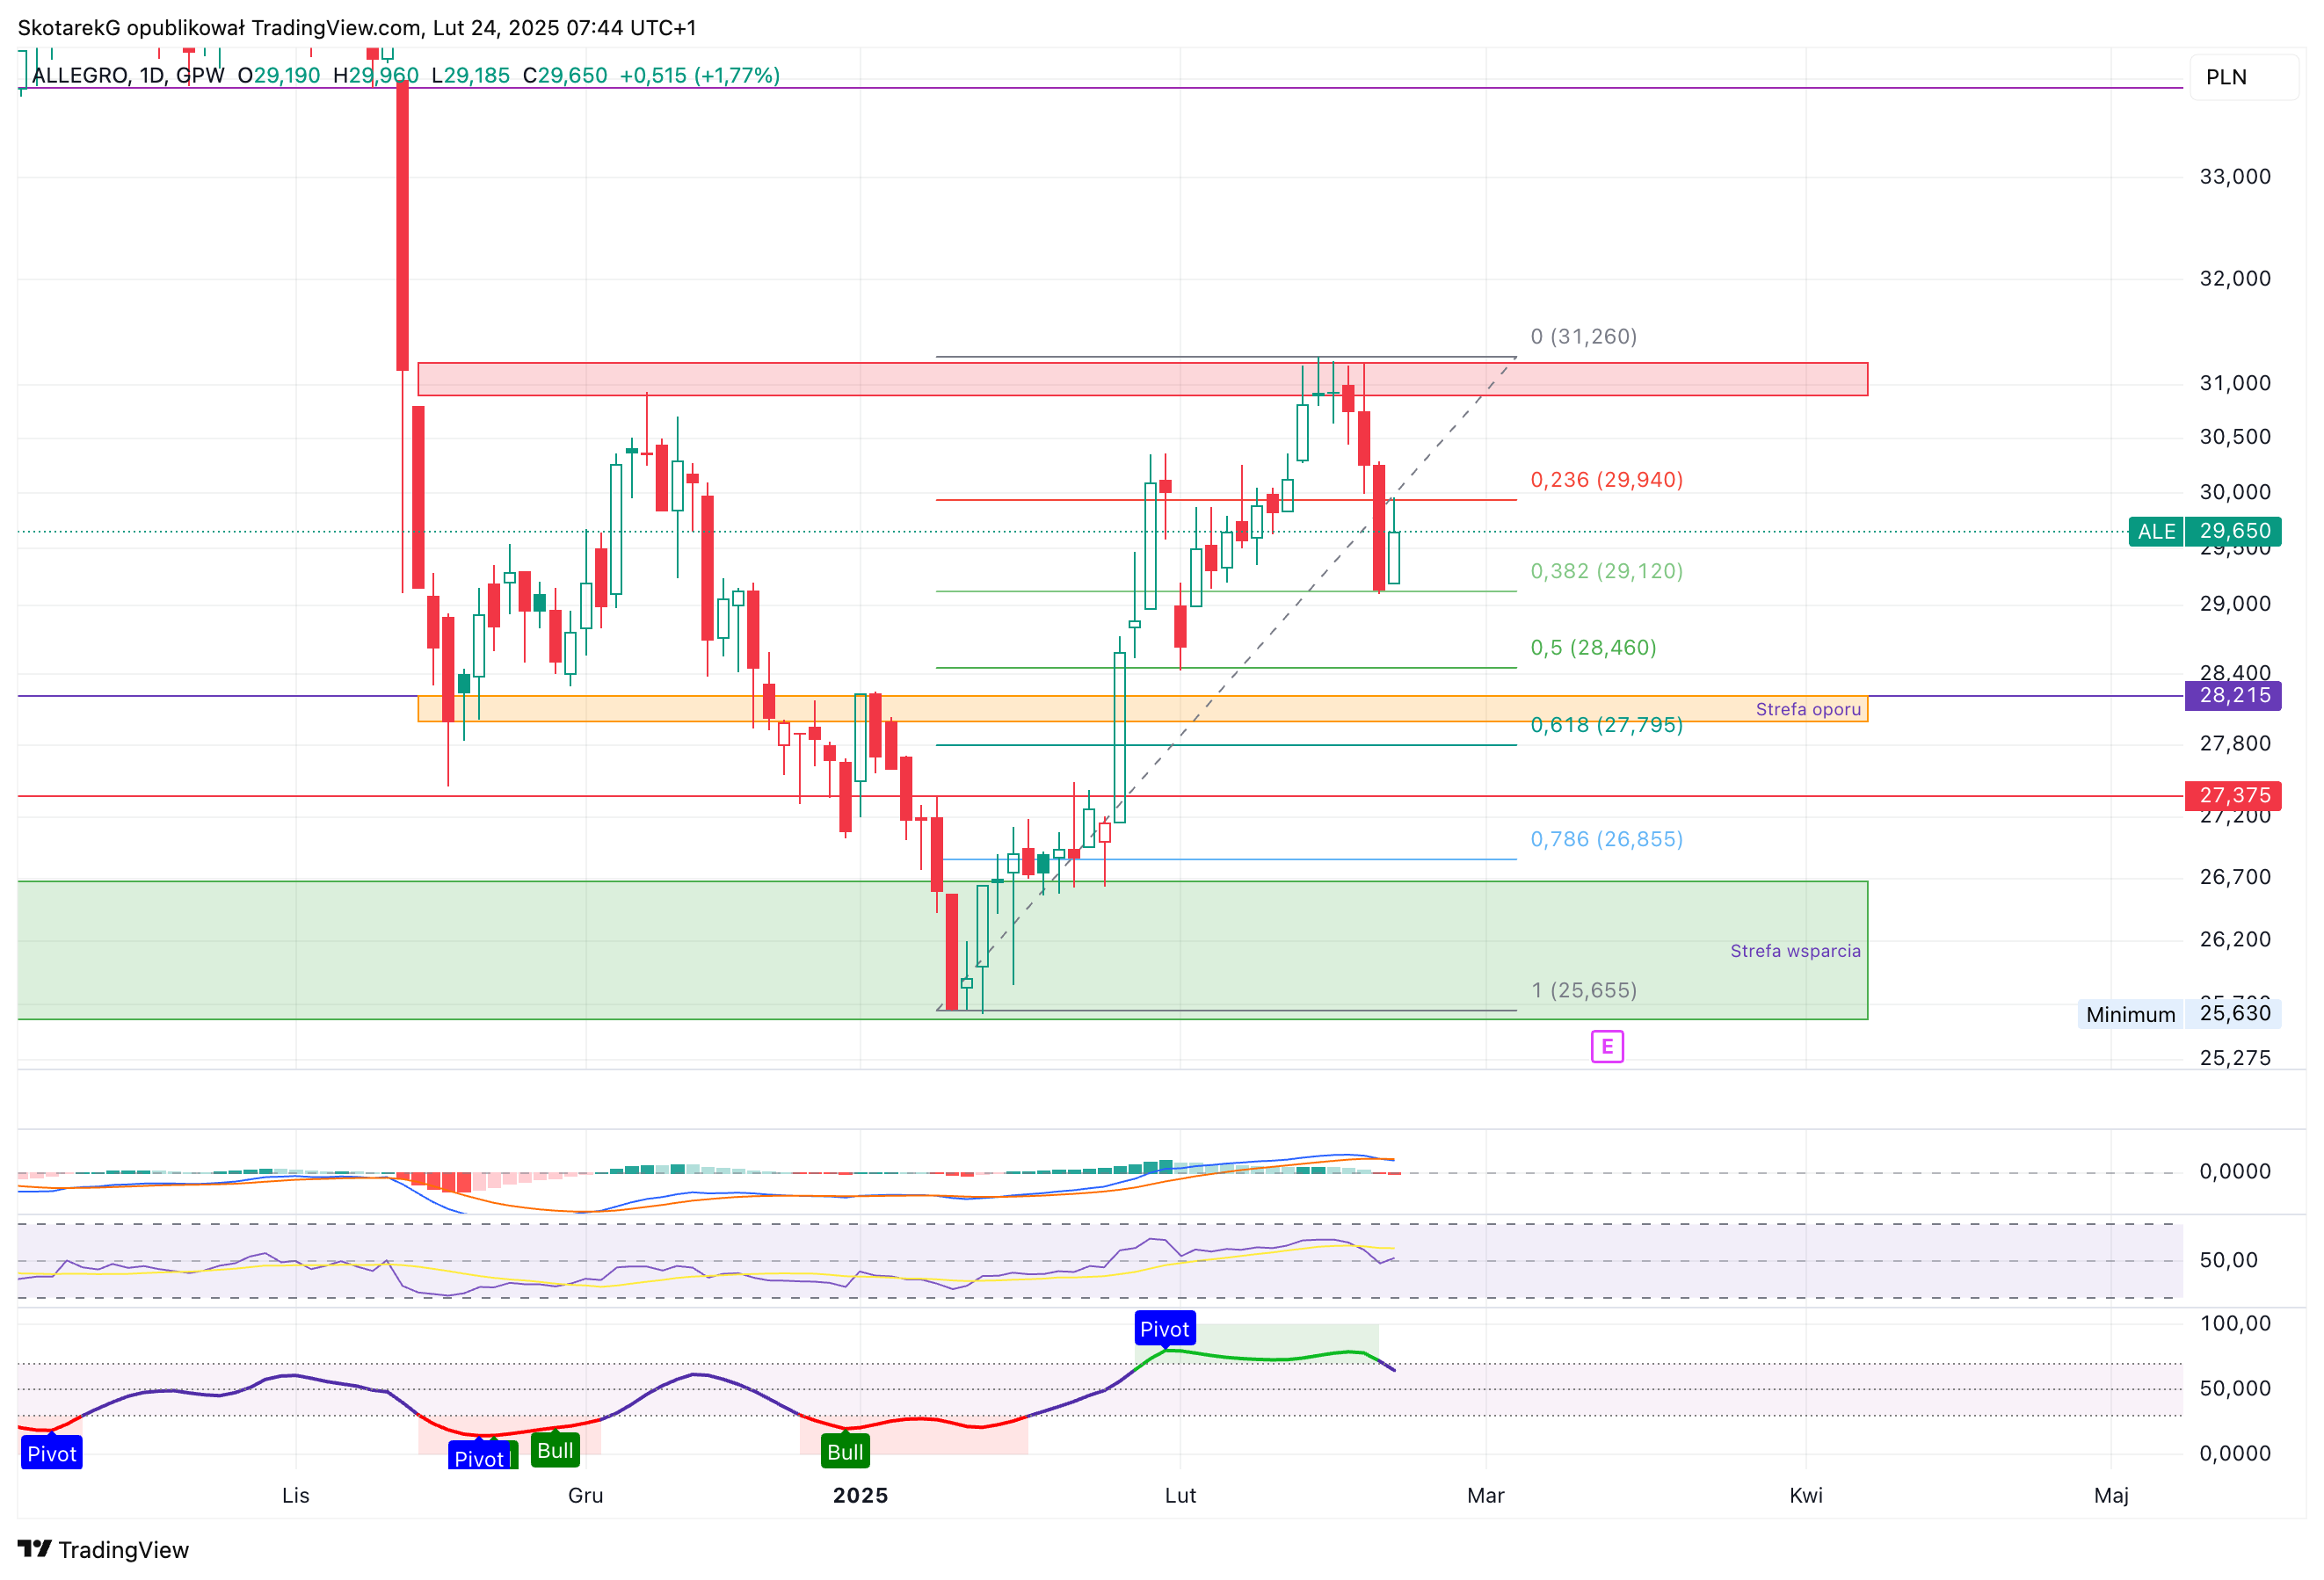Click the 32,000 price axis label
Screen dimensions: 2324x1580
coord(2235,279)
